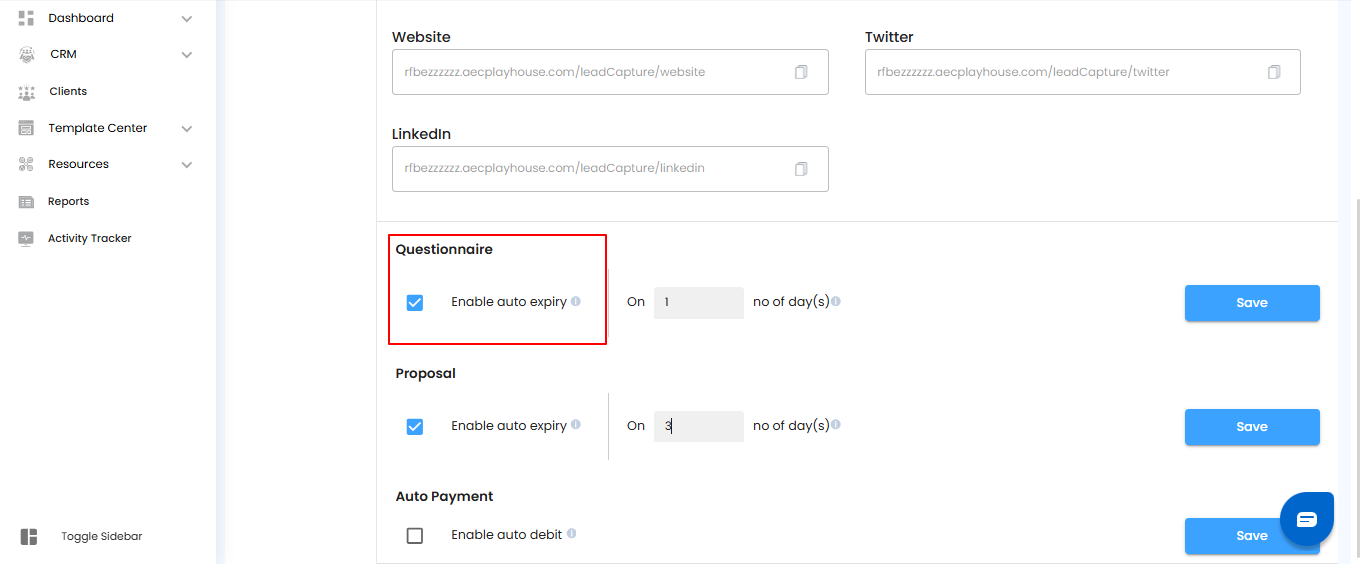Image resolution: width=1364 pixels, height=564 pixels.
Task: Expand the Dashboard sidebar menu
Action: [x=187, y=18]
